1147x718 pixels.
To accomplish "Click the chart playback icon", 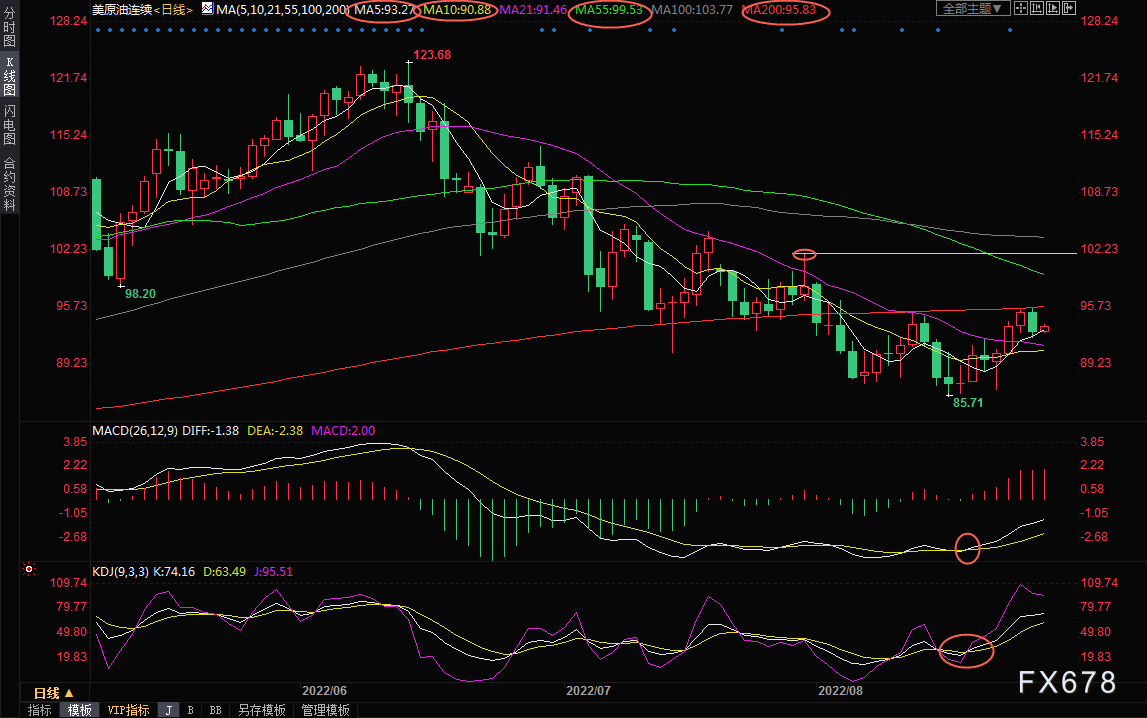I will click(x=1053, y=8).
